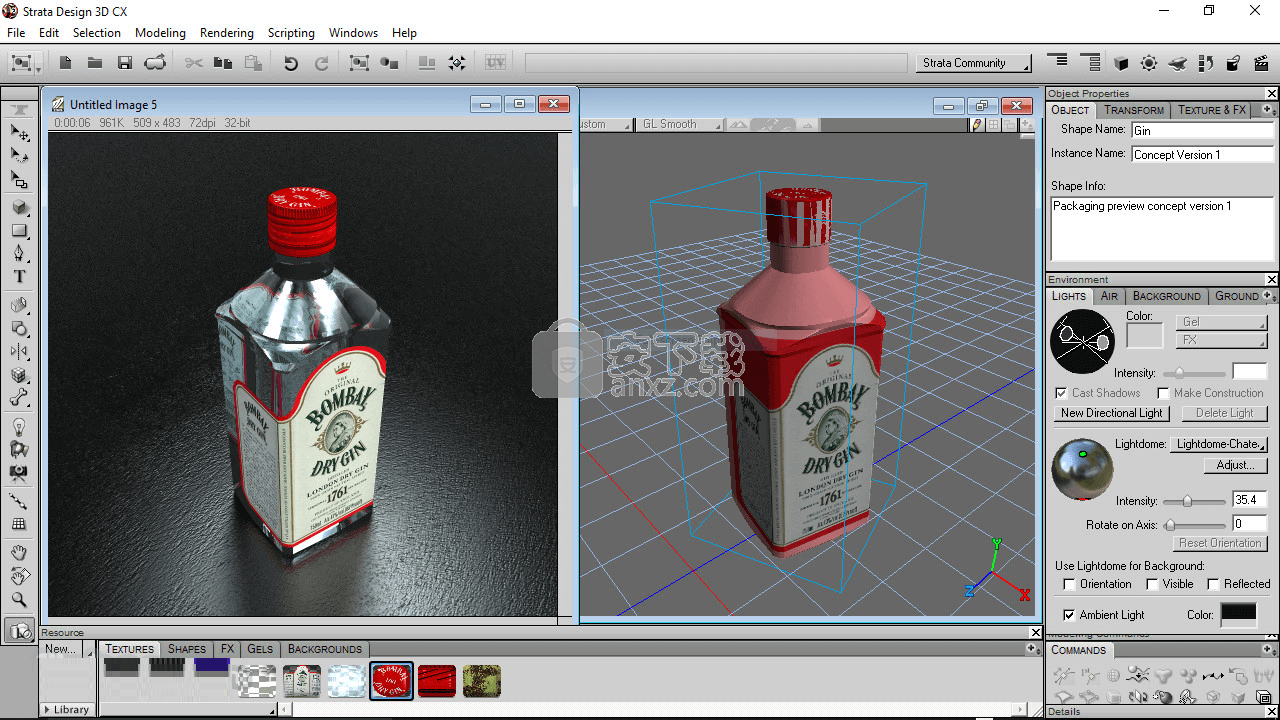Click the Lightdome Intensity slider
Image resolution: width=1280 pixels, height=720 pixels.
click(1195, 500)
